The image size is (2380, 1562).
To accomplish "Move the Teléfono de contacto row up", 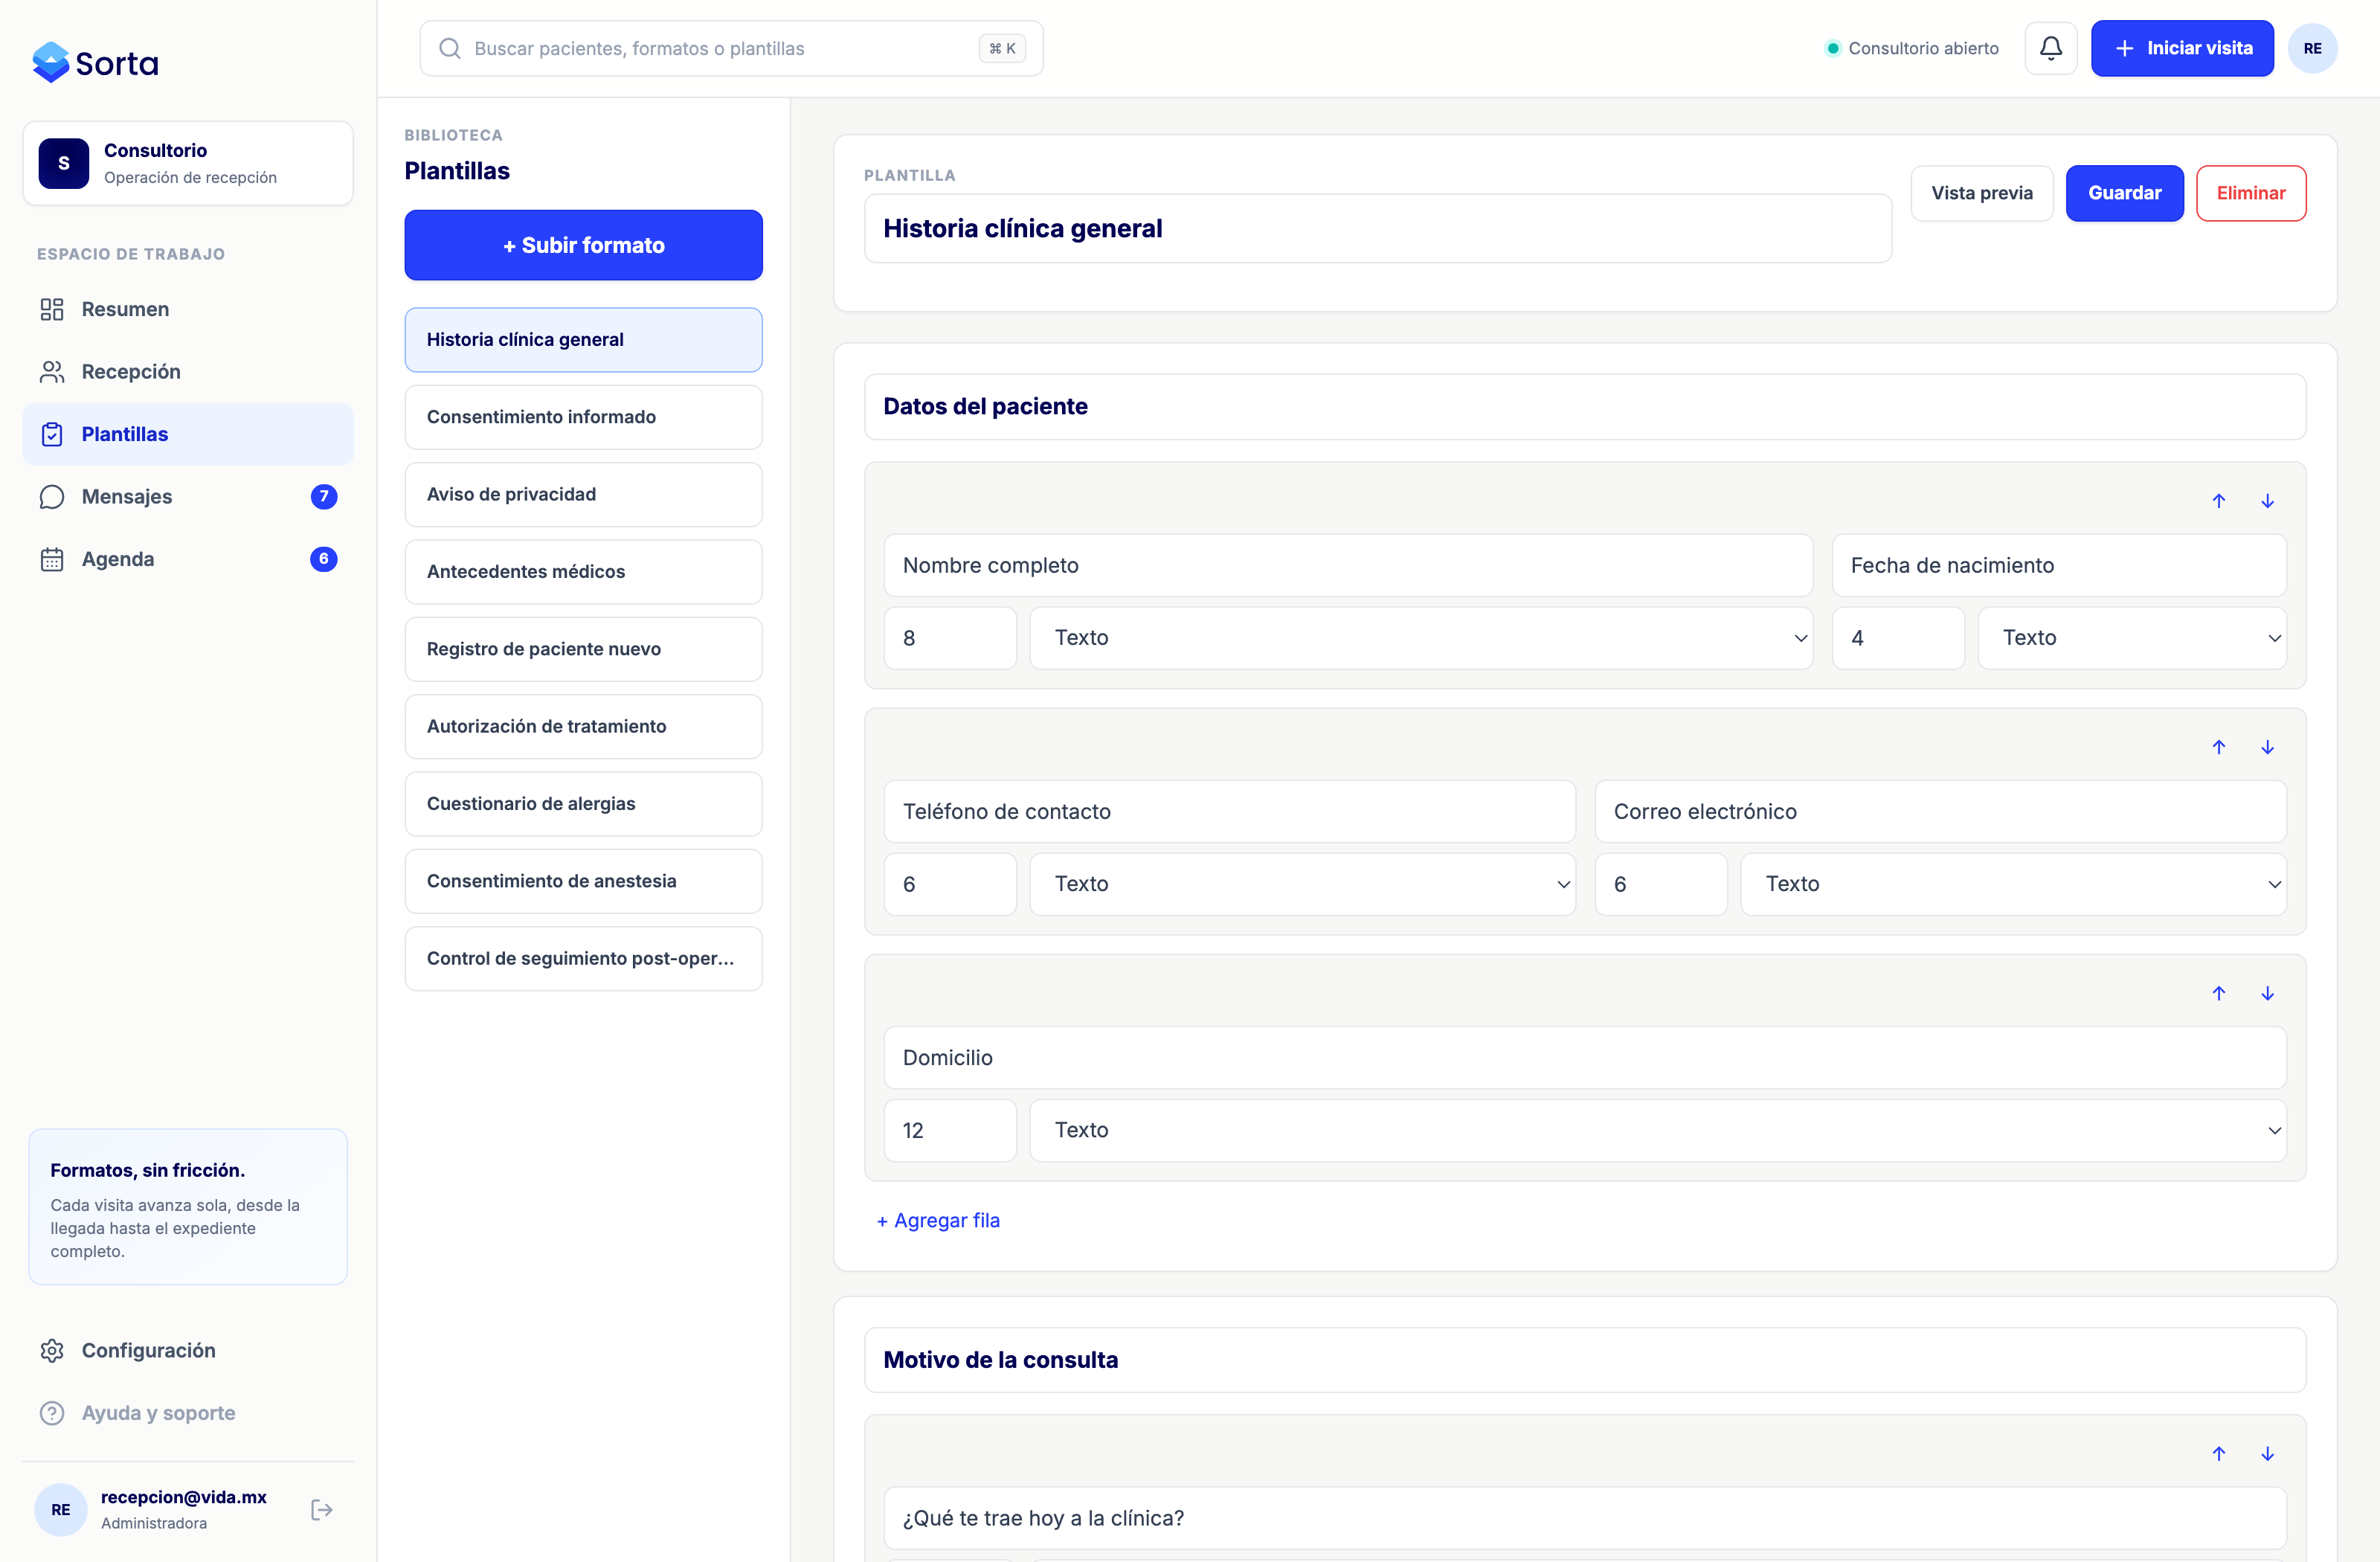I will (x=2218, y=747).
